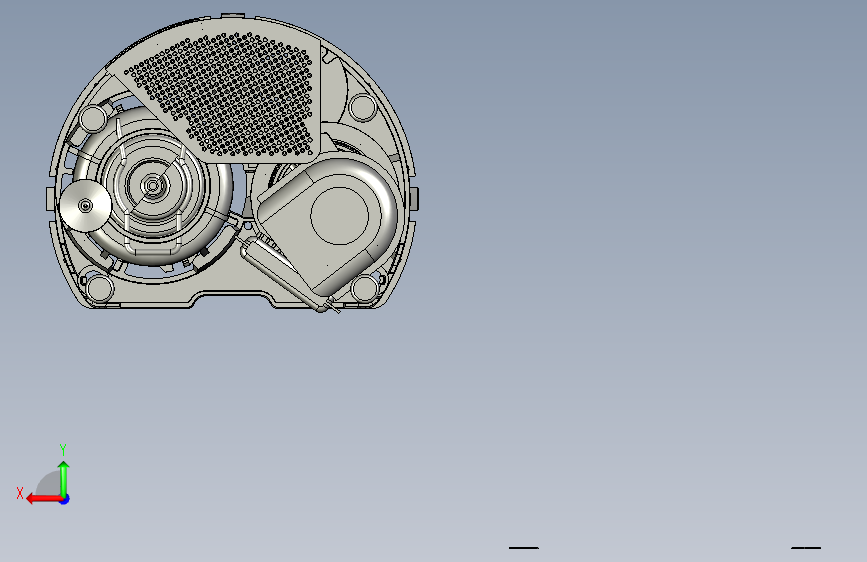The height and width of the screenshot is (562, 867).
Task: Select the central motor hub of model
Action: [152, 185]
